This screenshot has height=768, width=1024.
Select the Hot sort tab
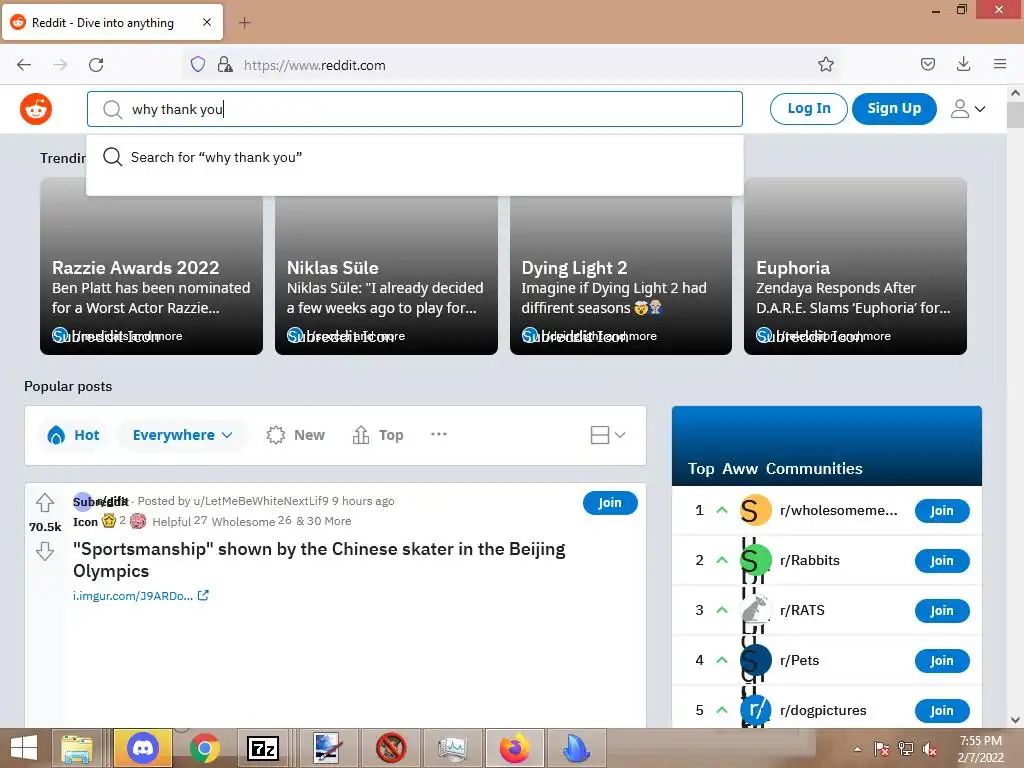[x=74, y=435]
